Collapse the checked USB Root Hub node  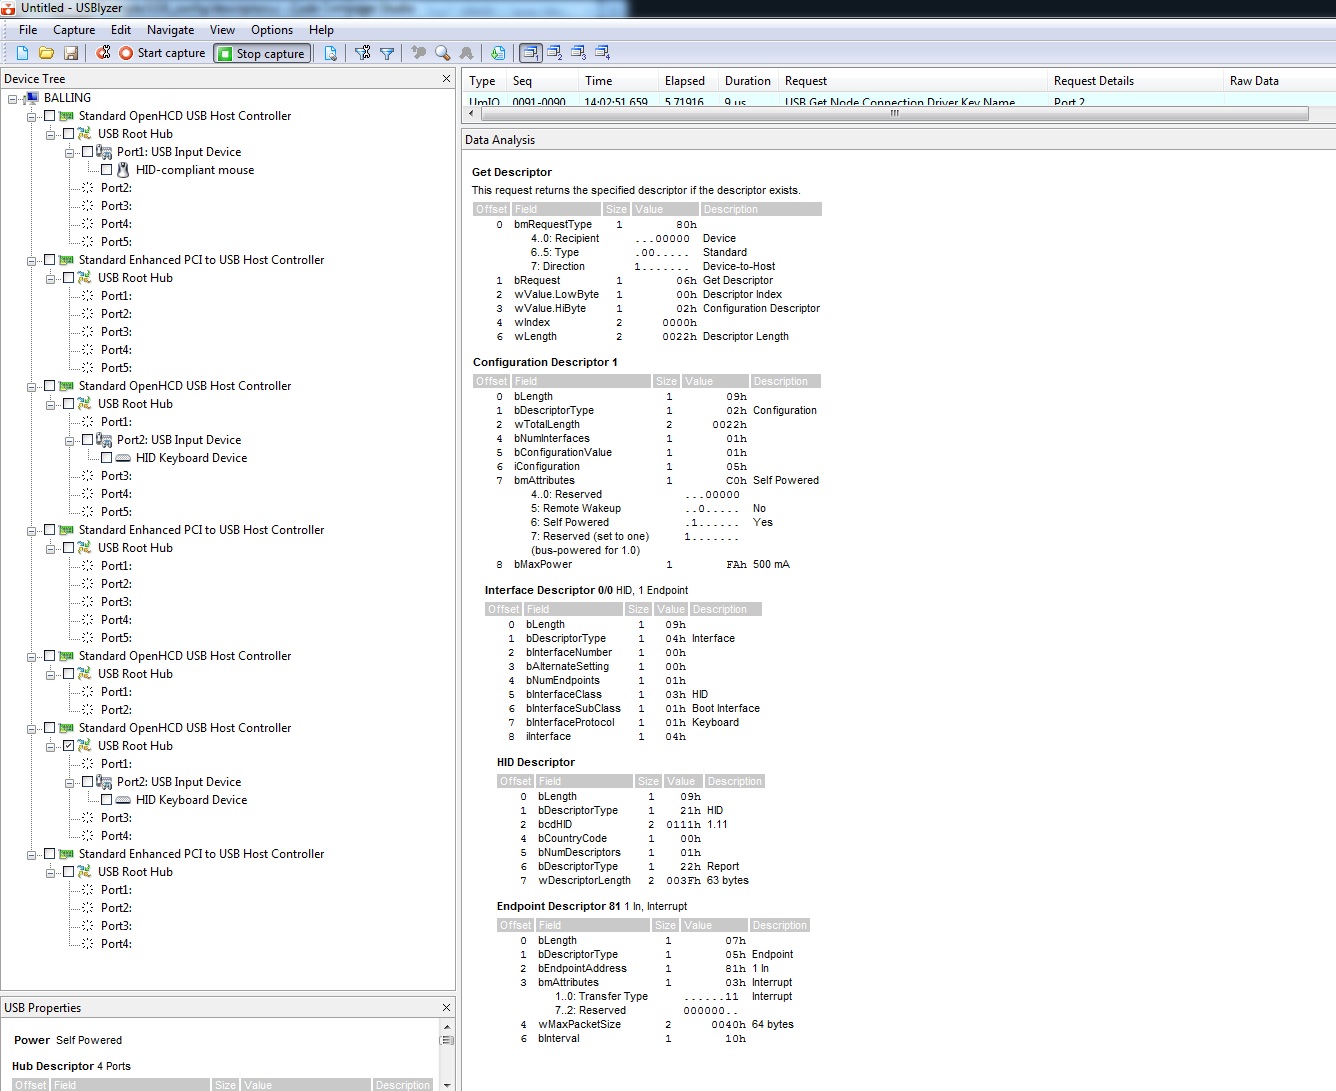(x=51, y=746)
